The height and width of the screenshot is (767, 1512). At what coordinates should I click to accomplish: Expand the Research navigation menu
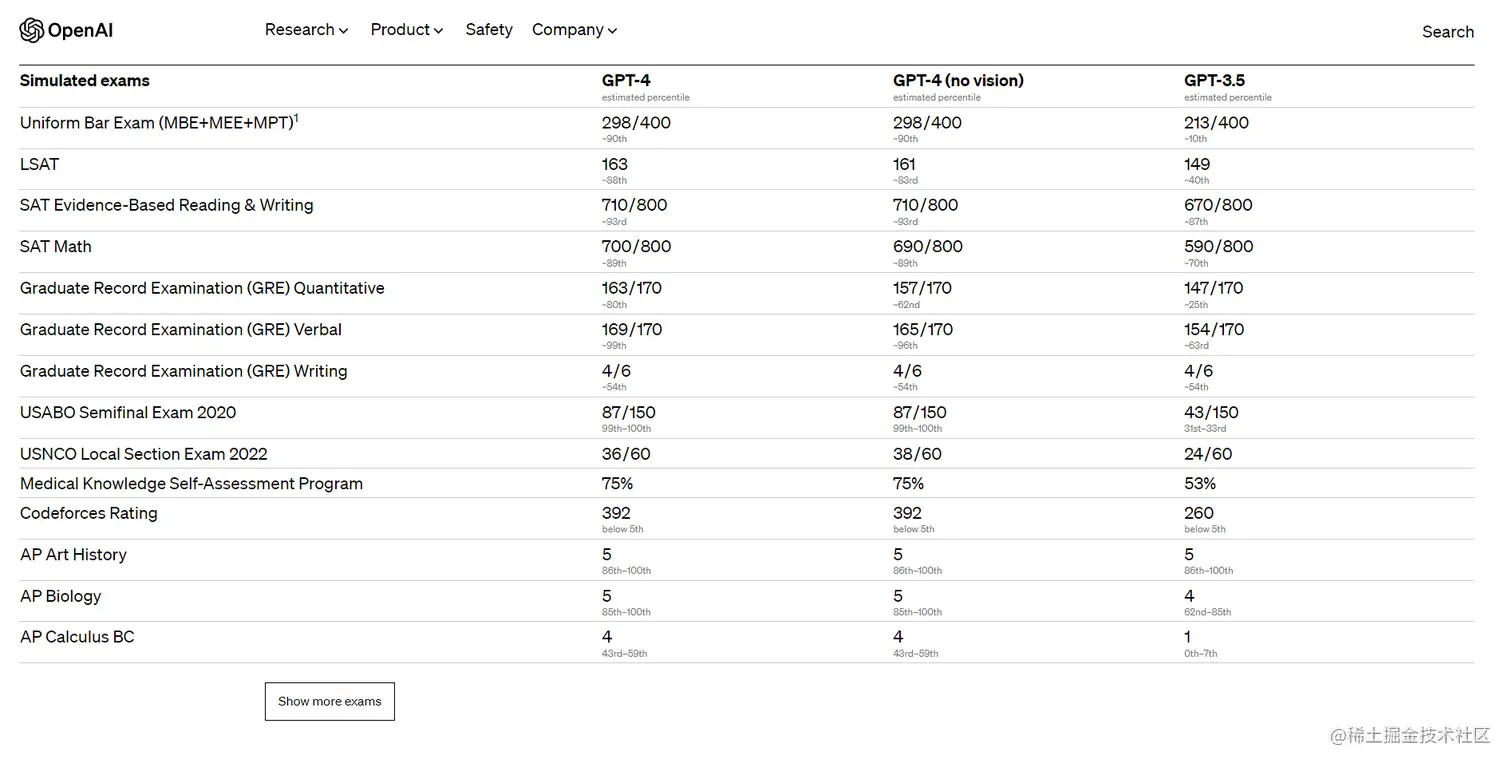pos(306,30)
